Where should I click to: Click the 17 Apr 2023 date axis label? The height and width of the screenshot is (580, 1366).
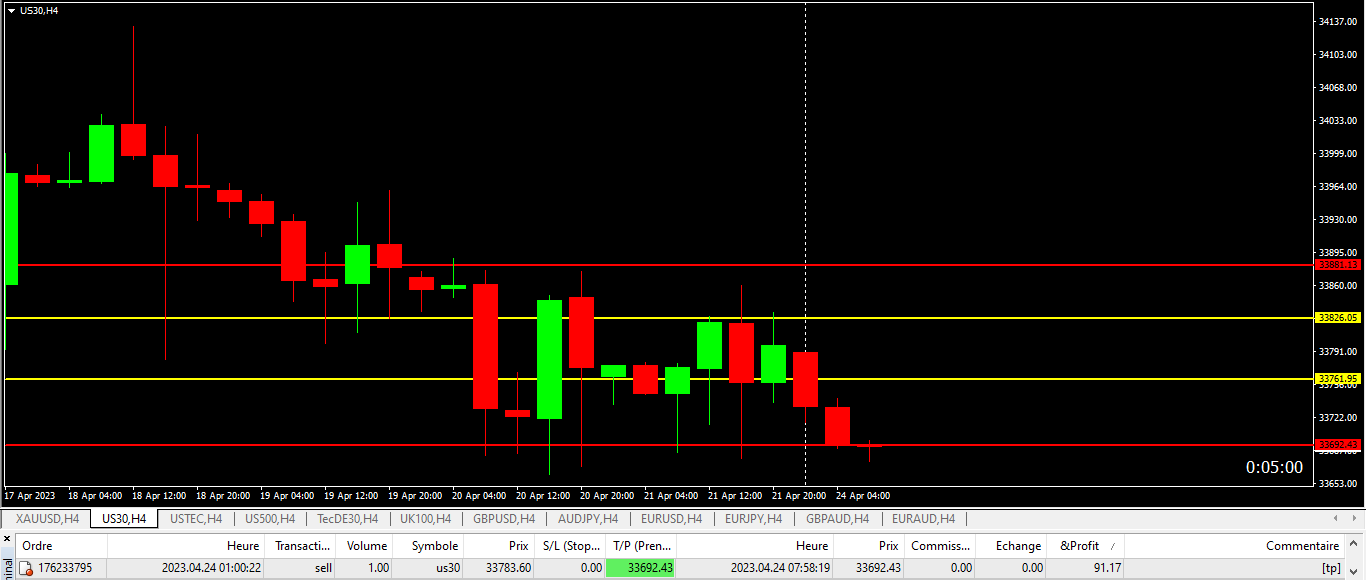[x=30, y=495]
